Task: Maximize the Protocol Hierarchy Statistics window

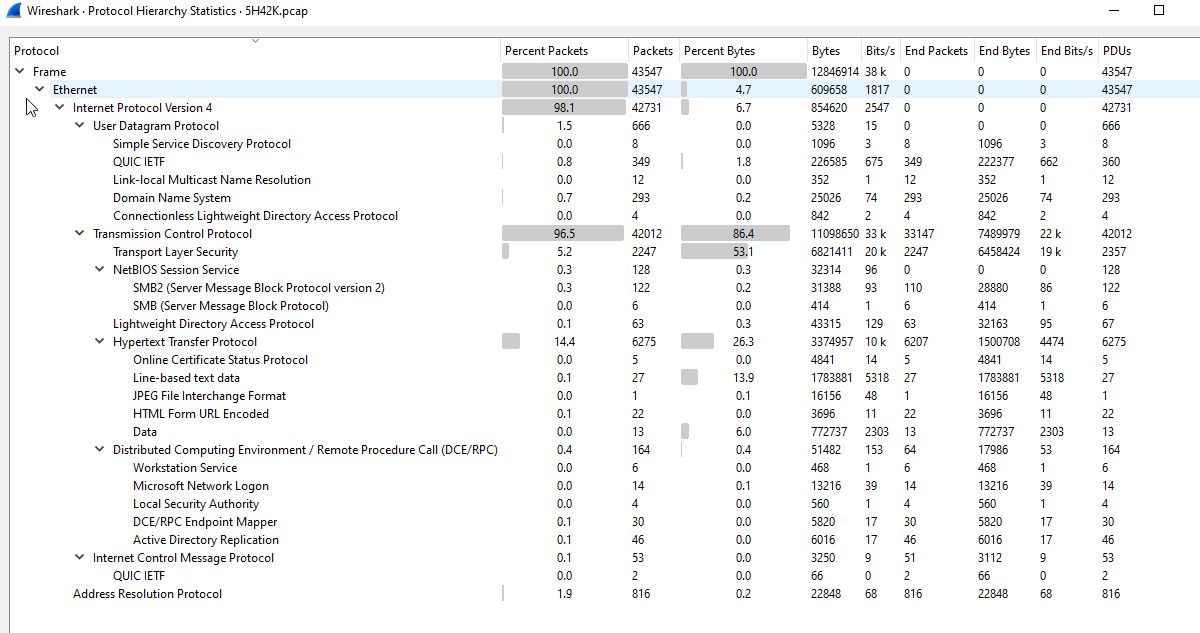Action: 1159,11
